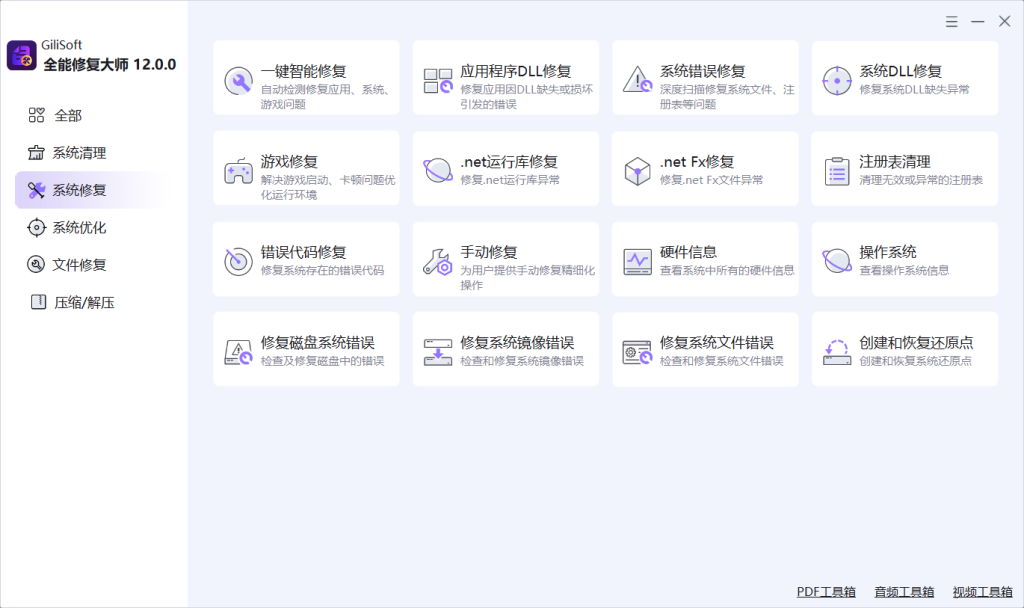This screenshot has width=1024, height=608.
Task: Click the 系统DLL修复 crosshair icon
Action: click(x=837, y=80)
